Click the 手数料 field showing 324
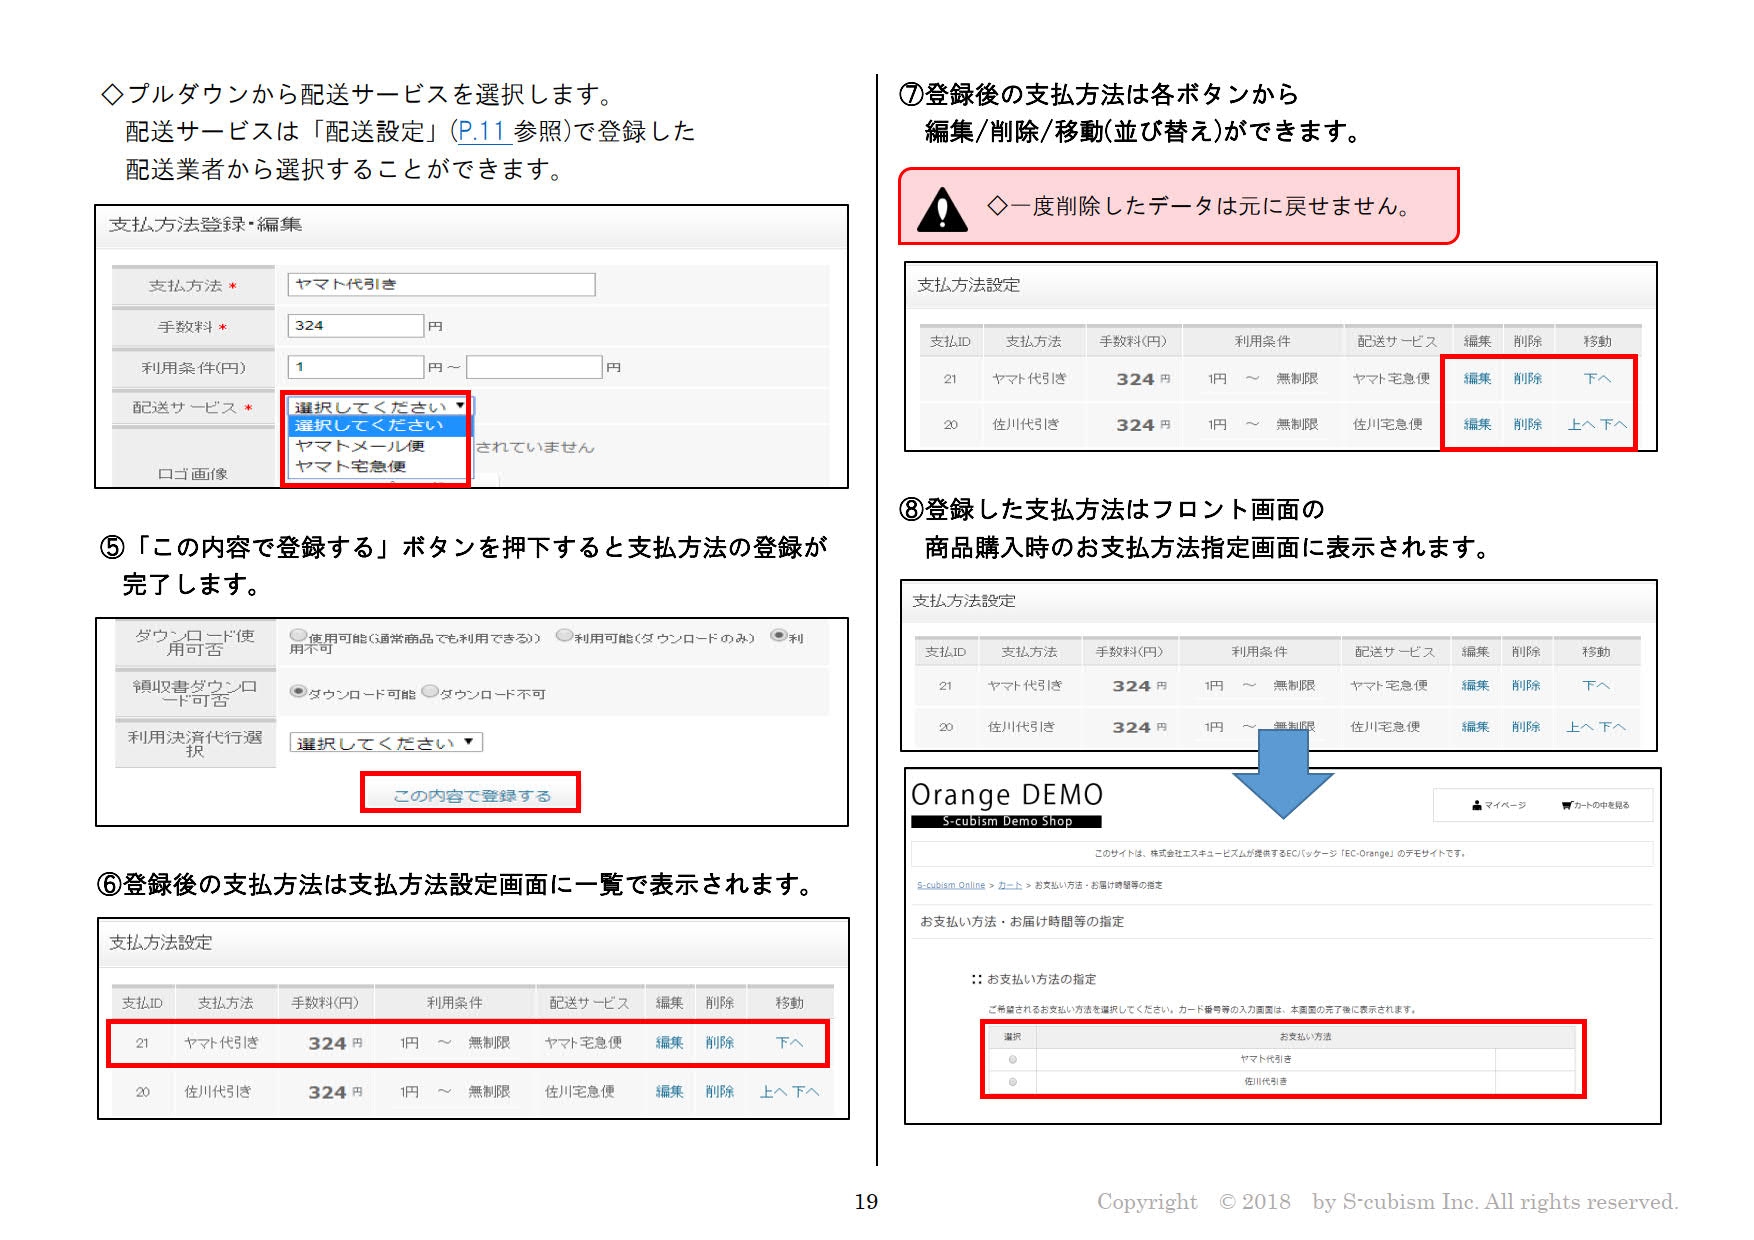Viewport: 1754px width, 1240px height. click(355, 326)
